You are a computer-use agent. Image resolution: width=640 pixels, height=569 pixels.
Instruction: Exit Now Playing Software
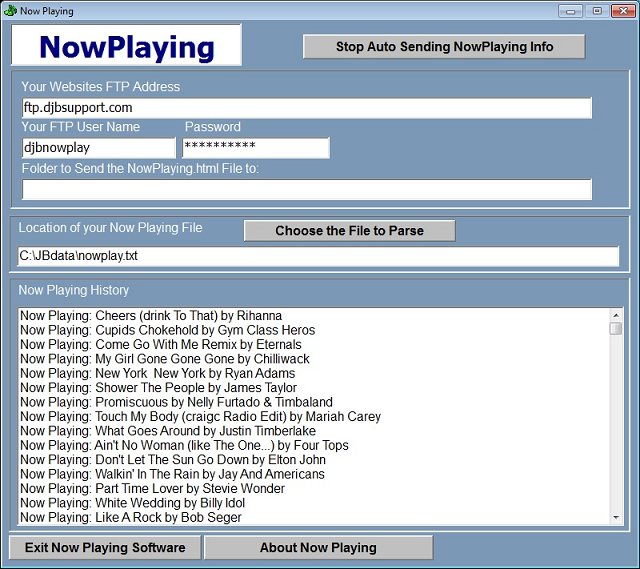tap(105, 548)
